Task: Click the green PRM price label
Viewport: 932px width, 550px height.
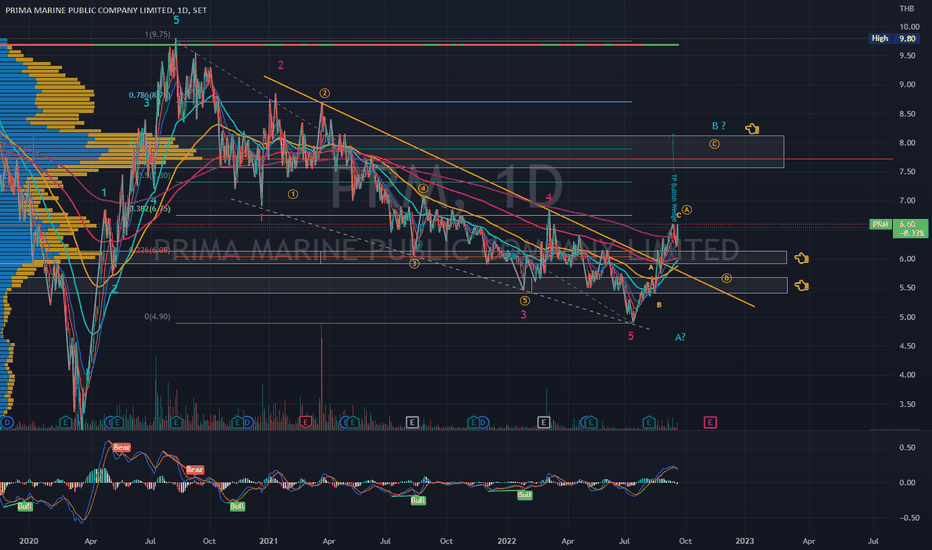Action: point(880,224)
